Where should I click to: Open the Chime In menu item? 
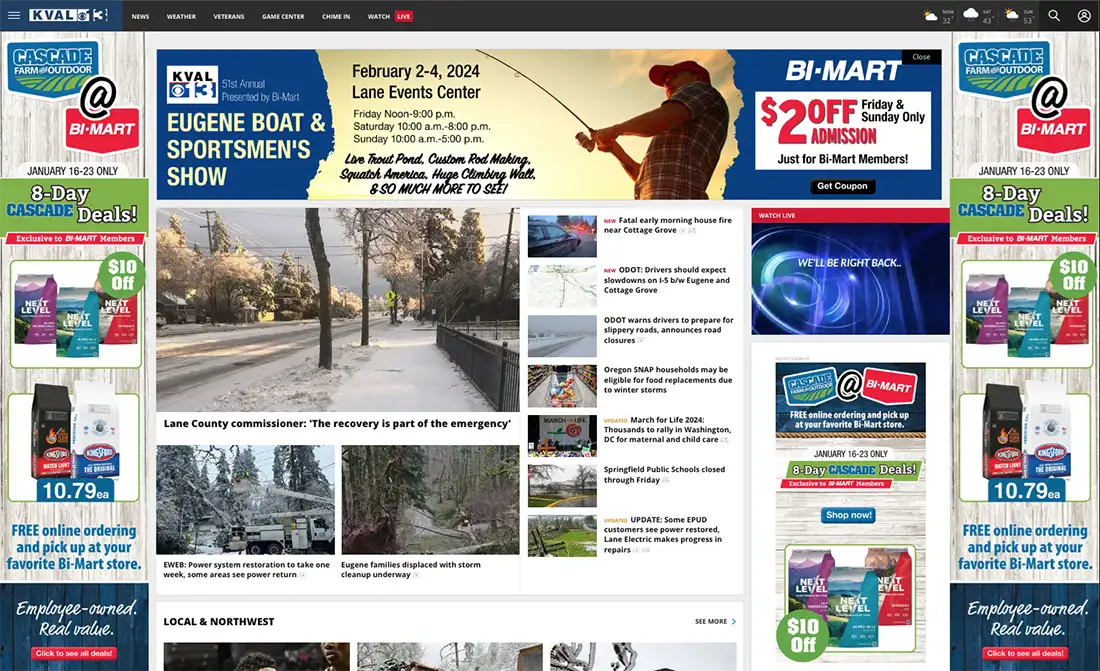coord(336,16)
